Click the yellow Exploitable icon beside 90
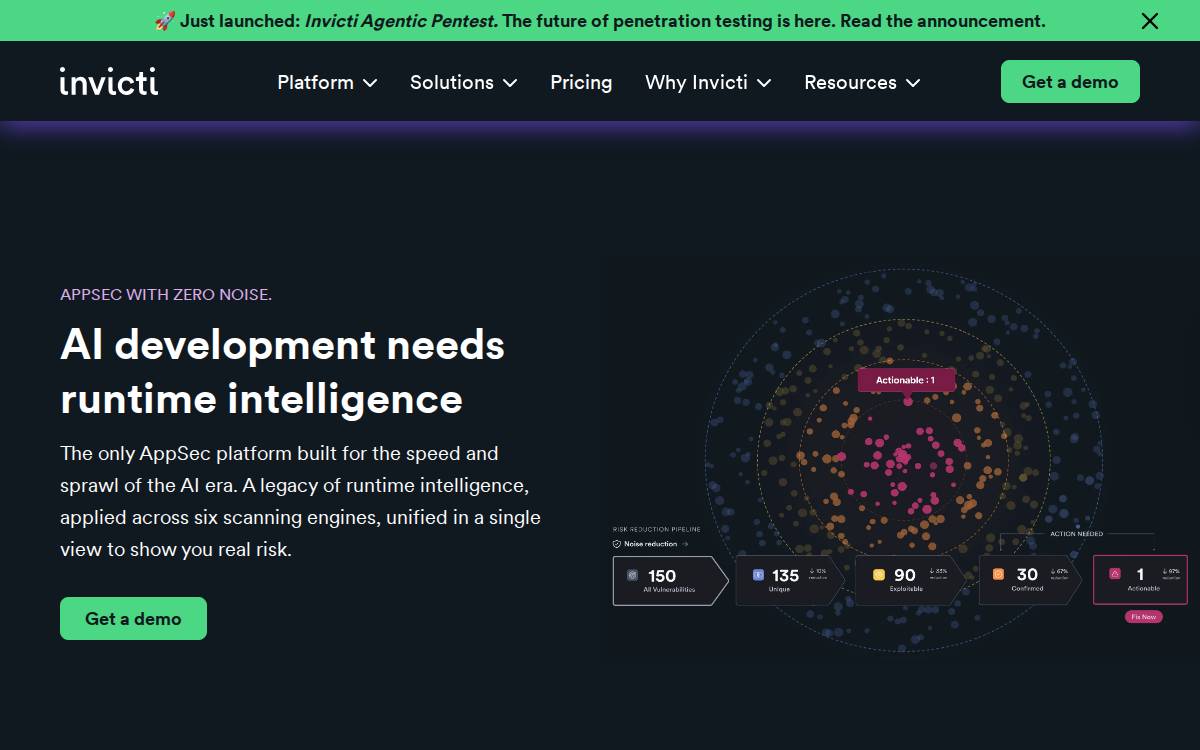The image size is (1200, 750). coord(878,575)
